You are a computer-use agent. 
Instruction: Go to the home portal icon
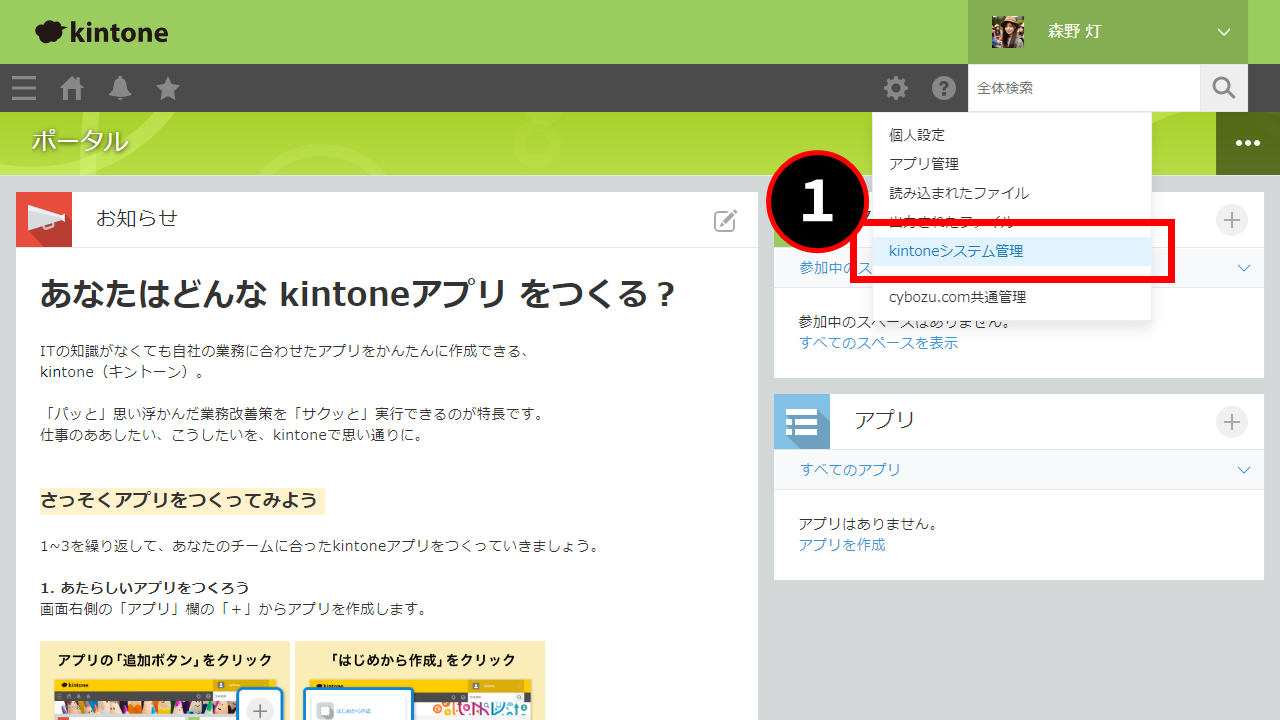(x=72, y=88)
